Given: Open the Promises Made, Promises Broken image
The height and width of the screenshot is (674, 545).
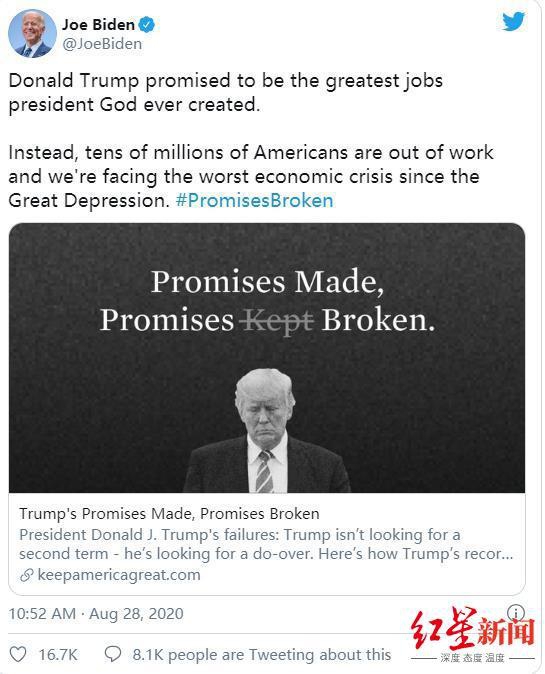Looking at the screenshot, I should point(267,358).
